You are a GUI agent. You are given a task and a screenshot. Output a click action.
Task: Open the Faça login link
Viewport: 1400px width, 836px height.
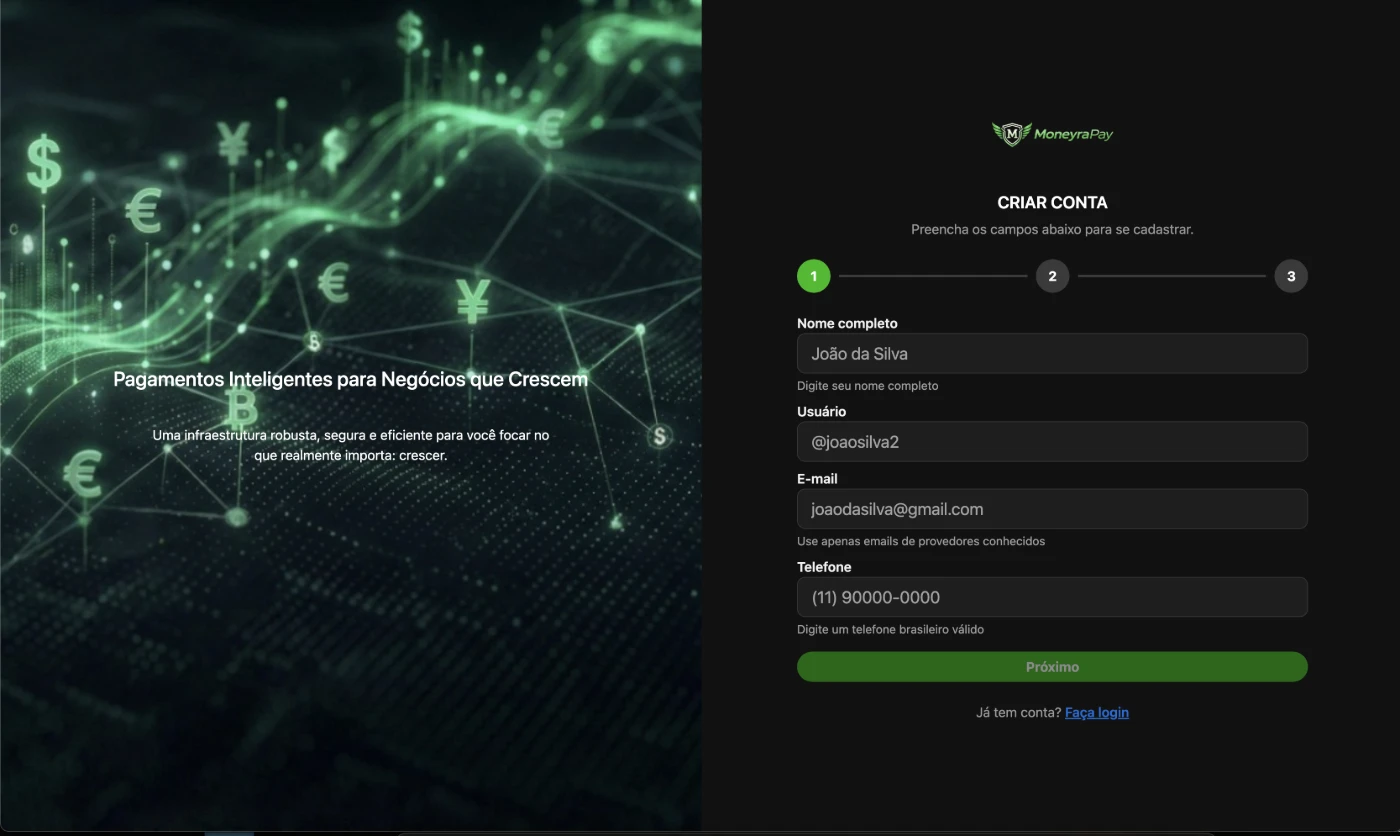1096,713
